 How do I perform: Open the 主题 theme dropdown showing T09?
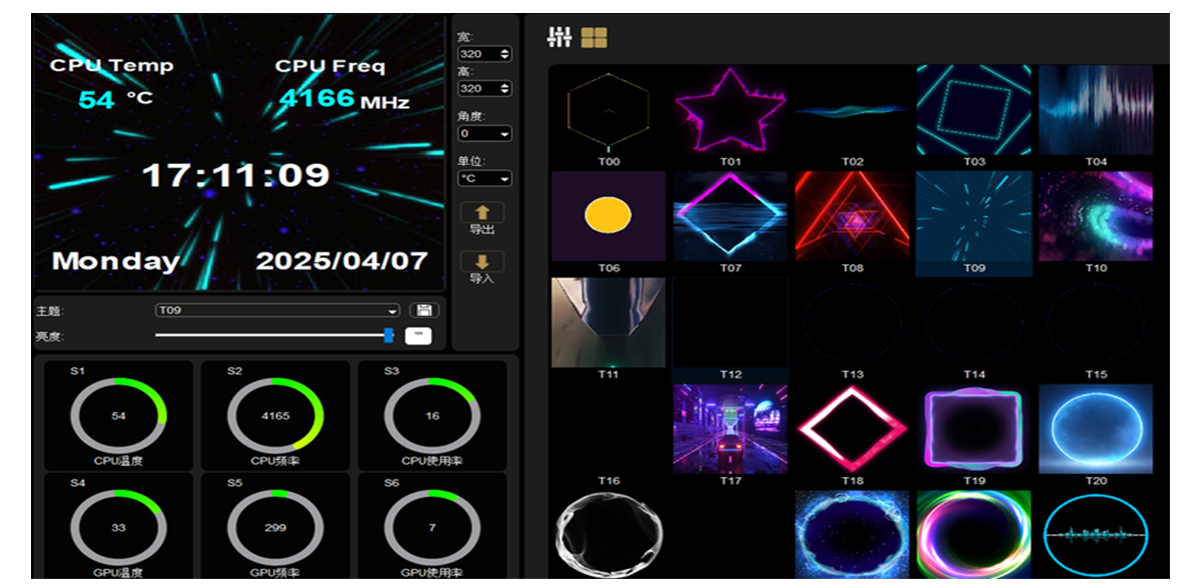pos(277,310)
